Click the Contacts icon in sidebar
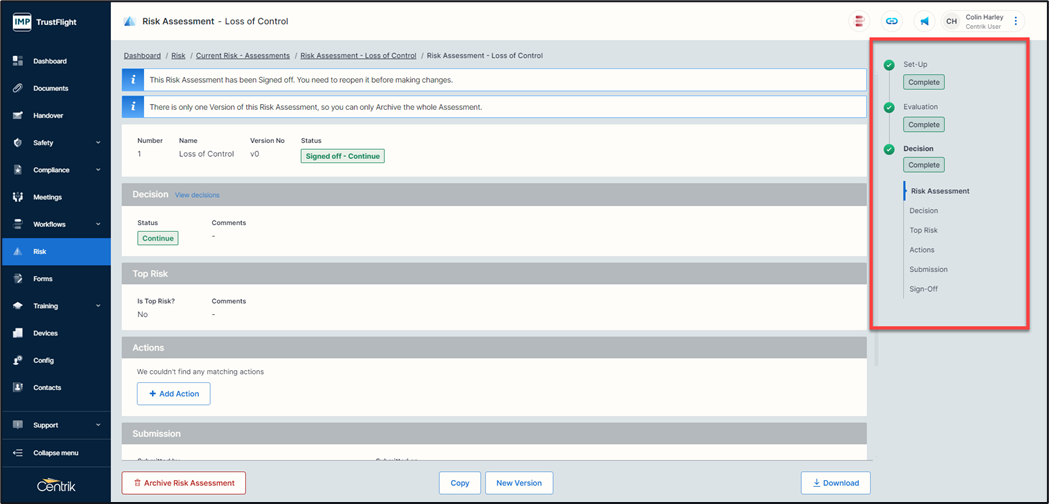The width and height of the screenshot is (1049, 504). coord(18,388)
